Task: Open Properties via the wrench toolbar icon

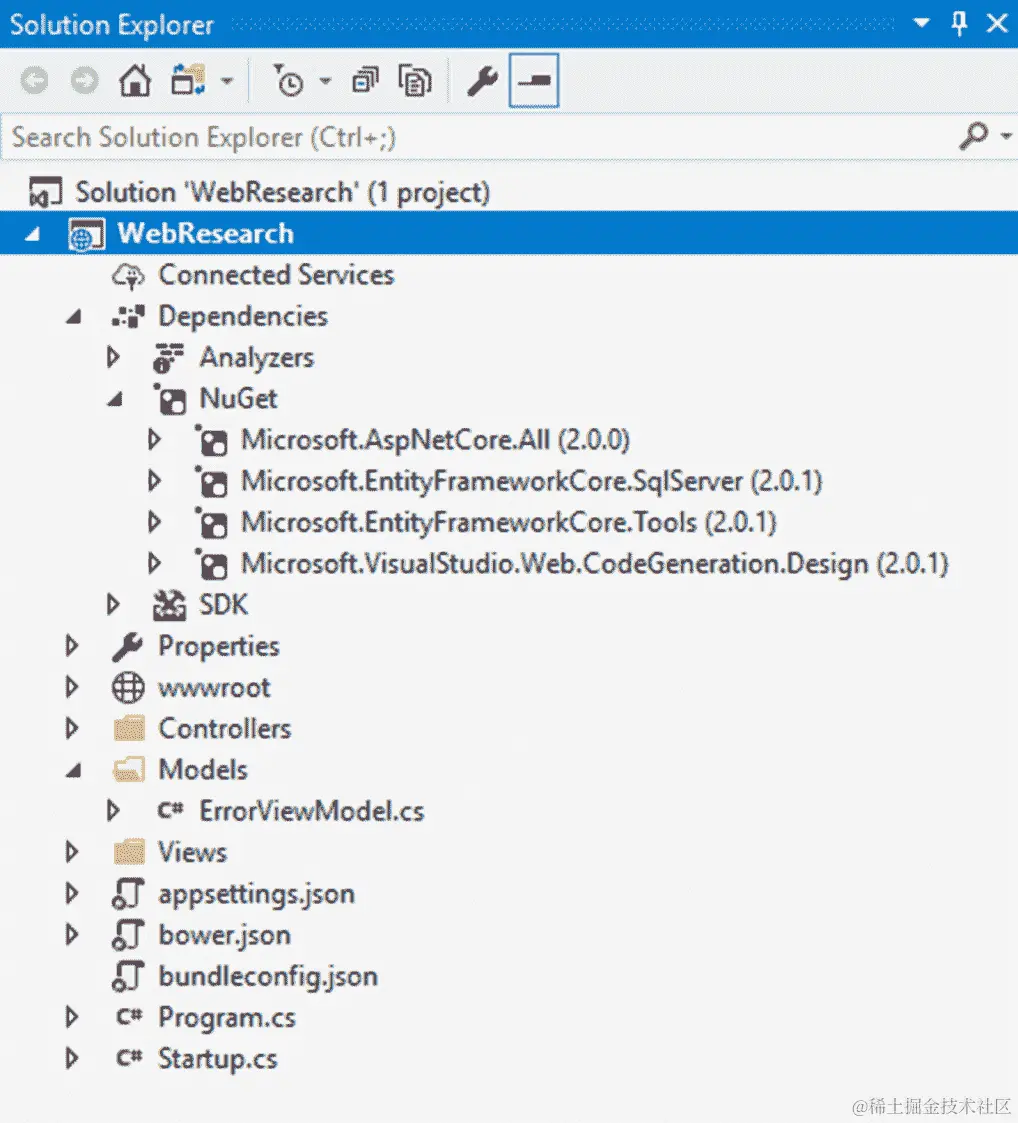Action: point(482,81)
